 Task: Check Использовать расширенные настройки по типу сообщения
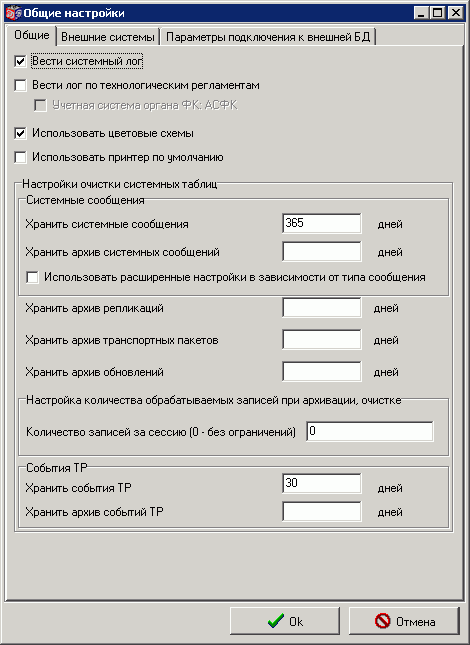[32, 277]
